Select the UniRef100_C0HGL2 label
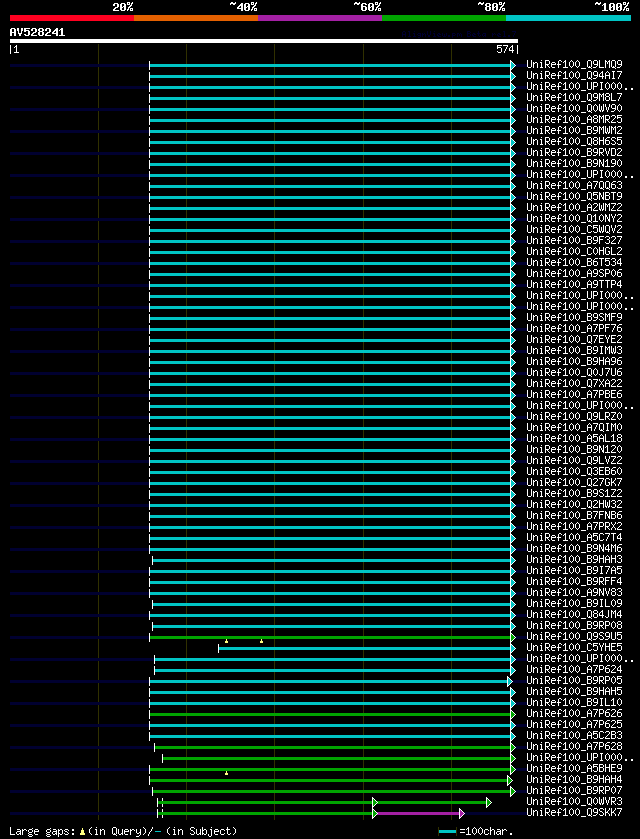The width and height of the screenshot is (640, 839). (x=574, y=251)
